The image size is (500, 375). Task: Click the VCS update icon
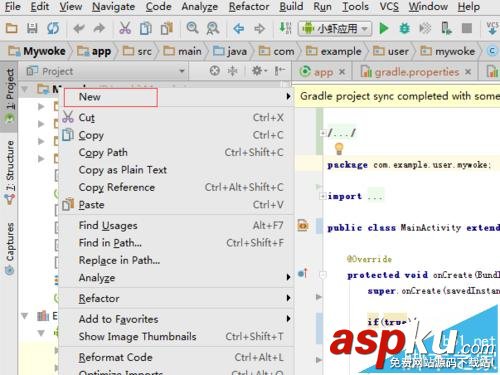click(492, 29)
